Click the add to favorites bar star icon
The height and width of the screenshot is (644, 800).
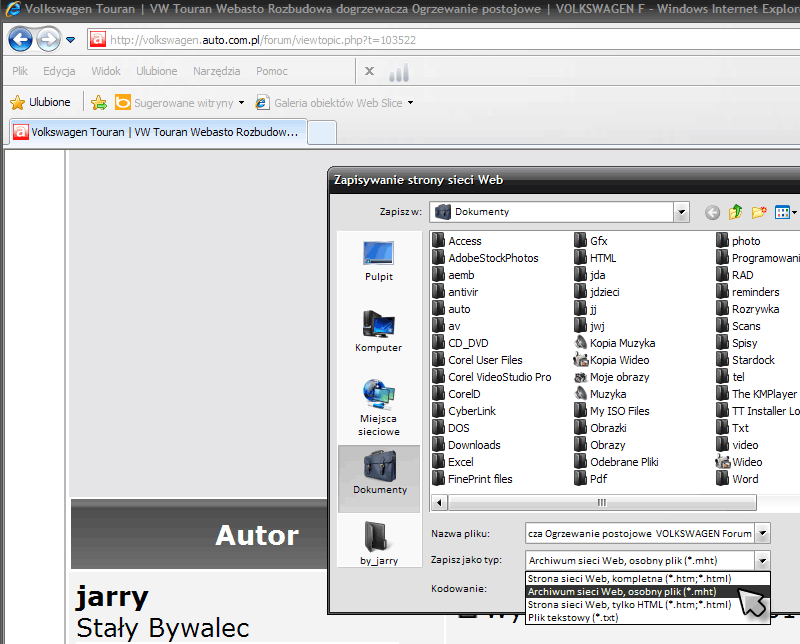click(99, 103)
